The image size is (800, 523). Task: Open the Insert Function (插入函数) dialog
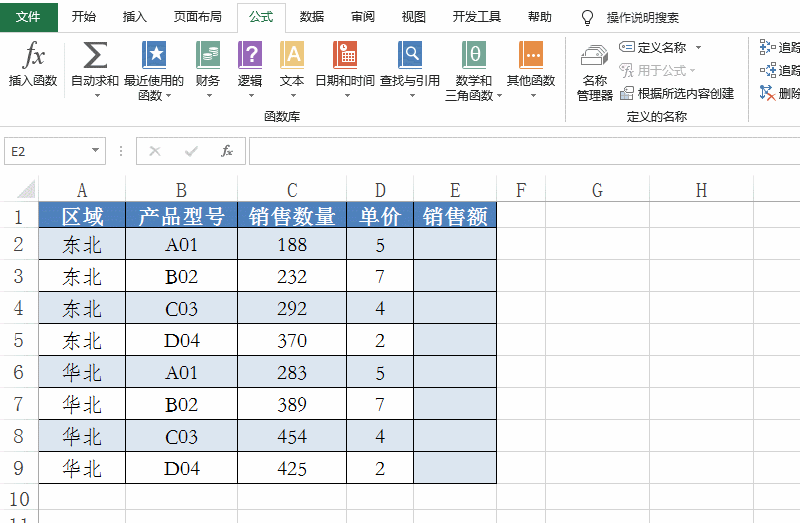point(33,64)
